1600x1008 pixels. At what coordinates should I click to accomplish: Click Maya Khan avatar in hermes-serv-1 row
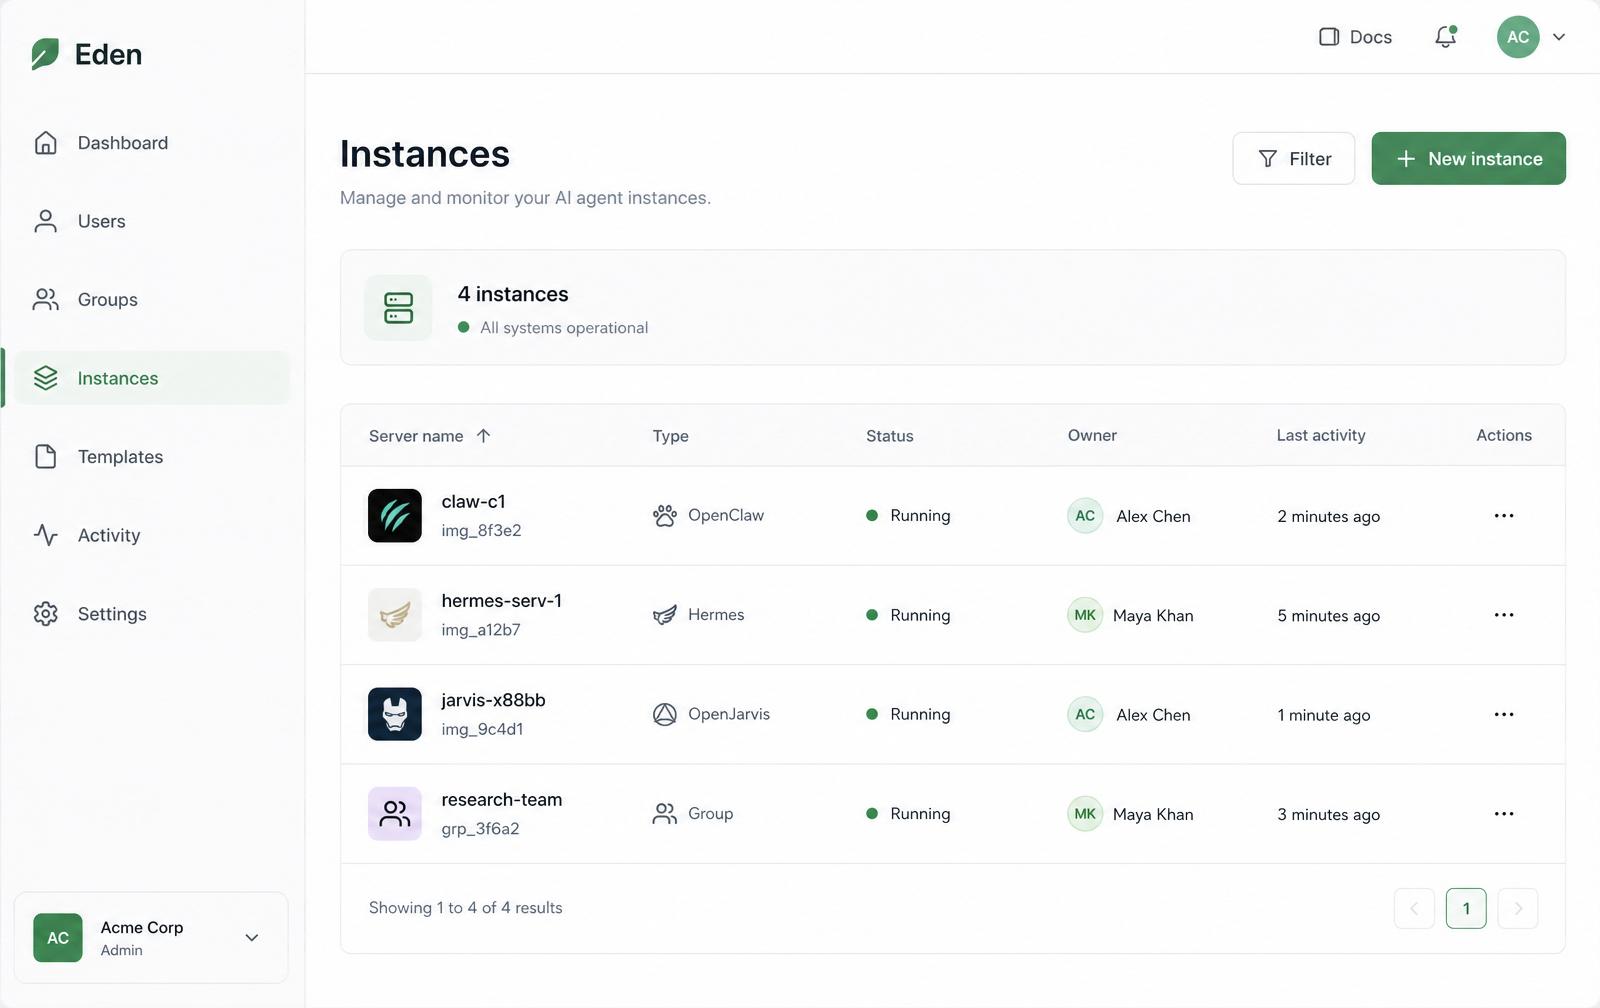point(1085,615)
